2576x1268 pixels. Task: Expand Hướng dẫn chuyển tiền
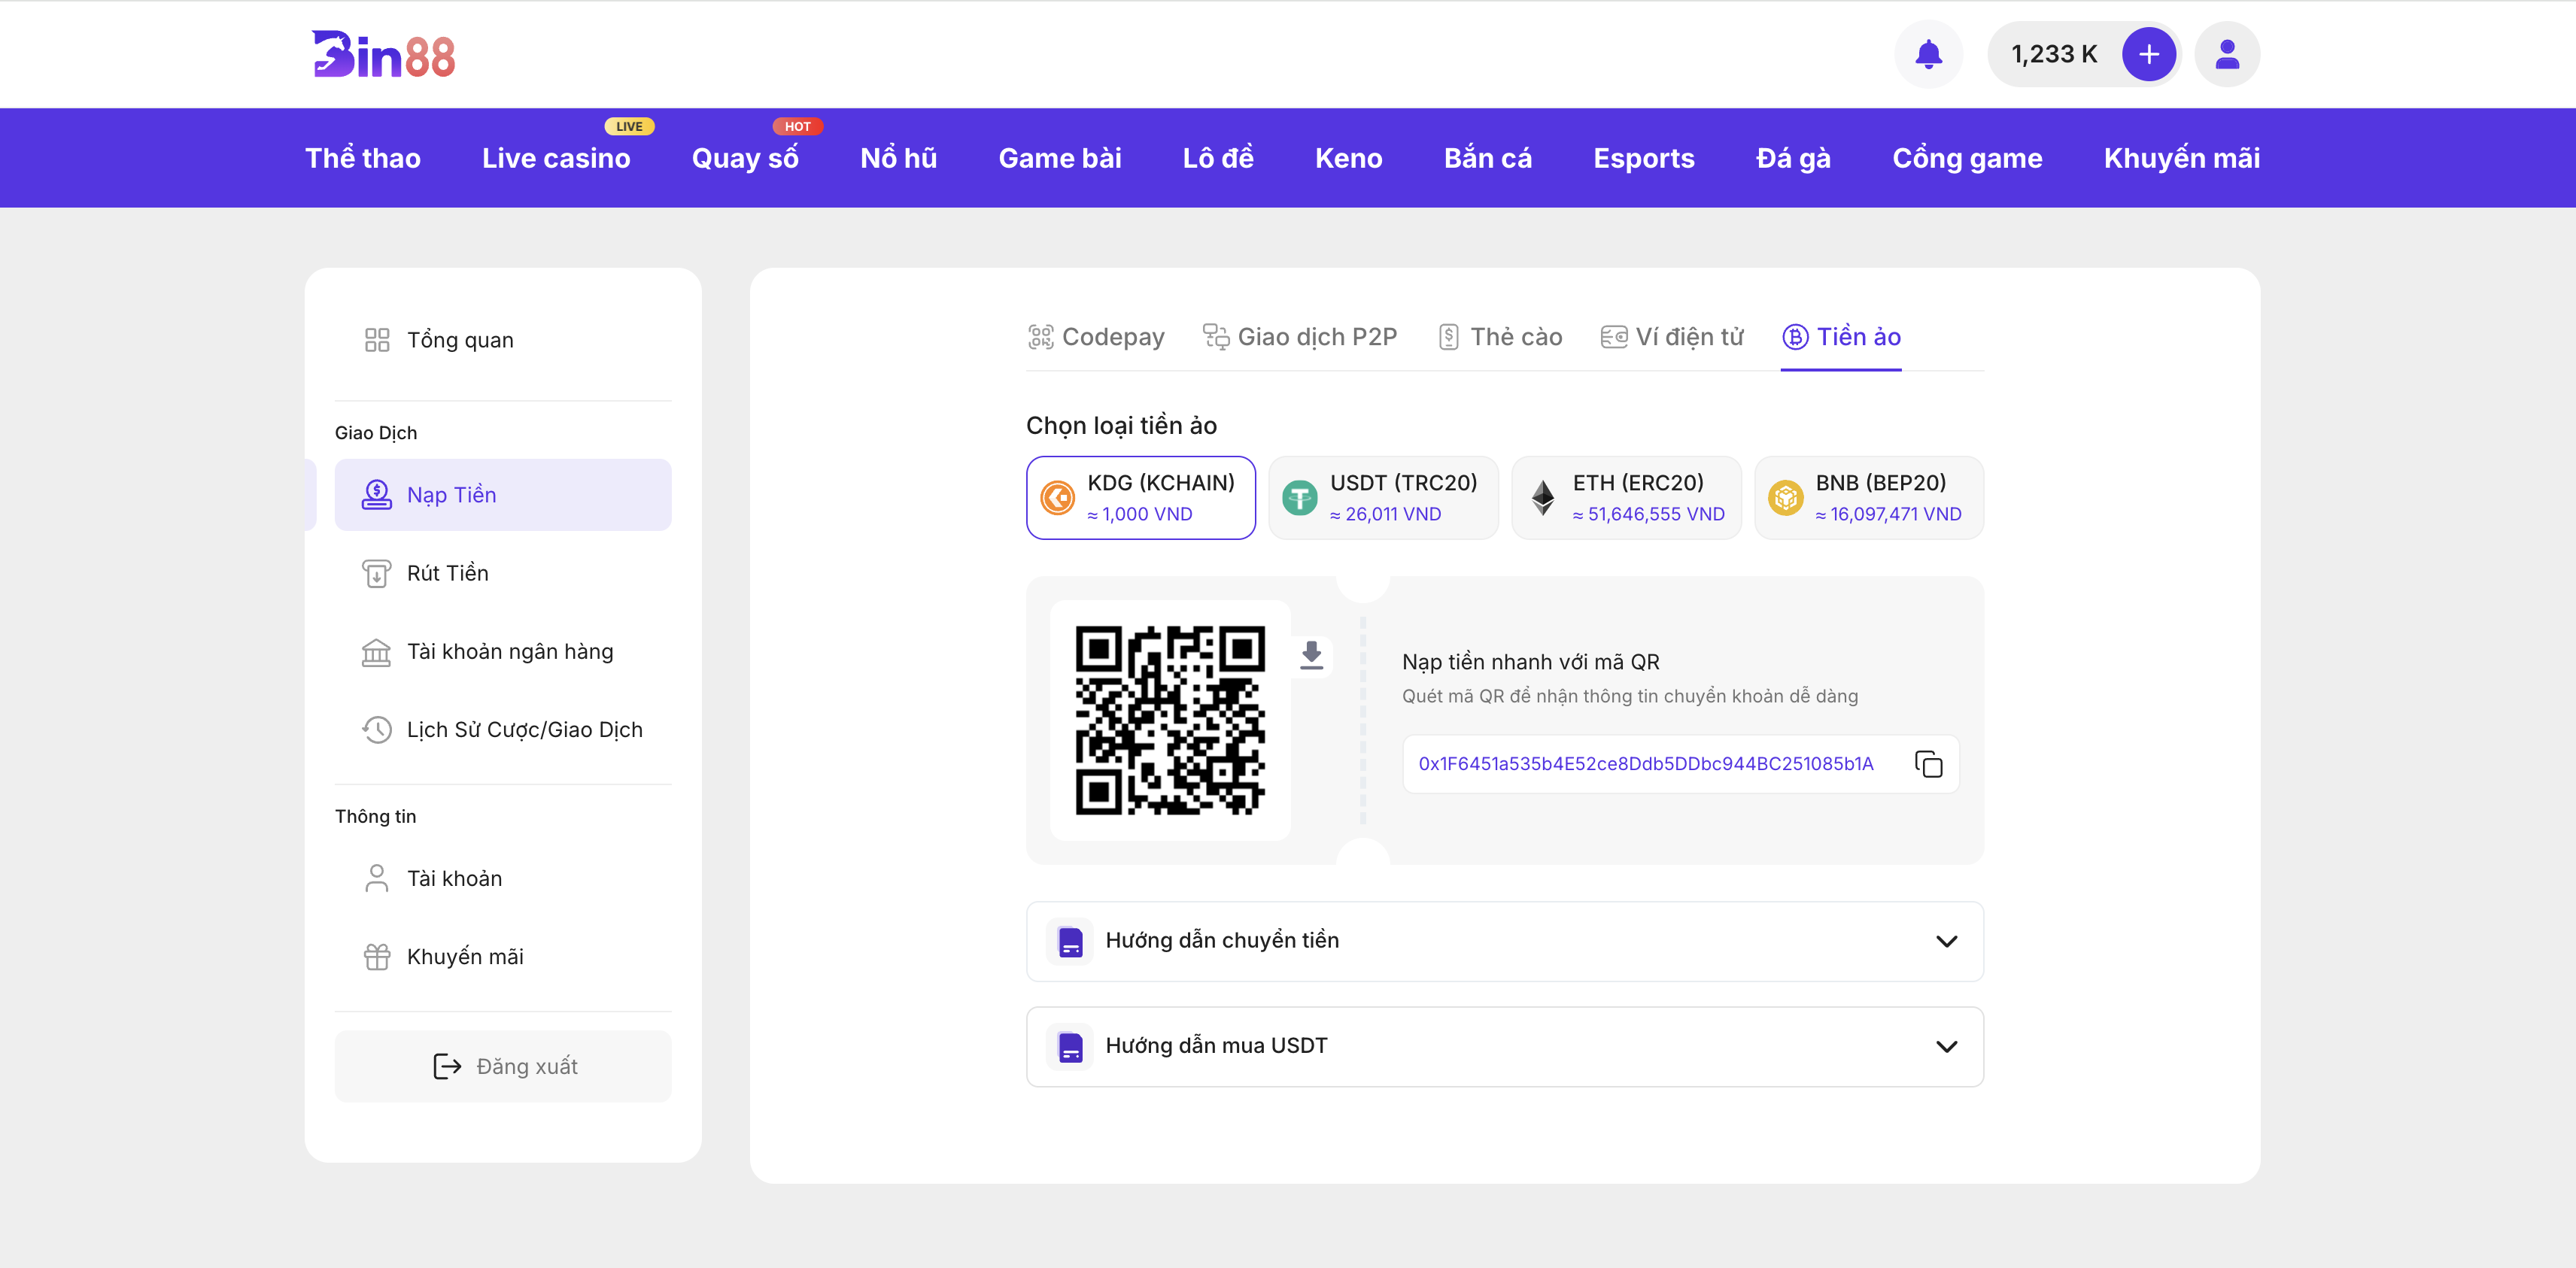point(1504,941)
